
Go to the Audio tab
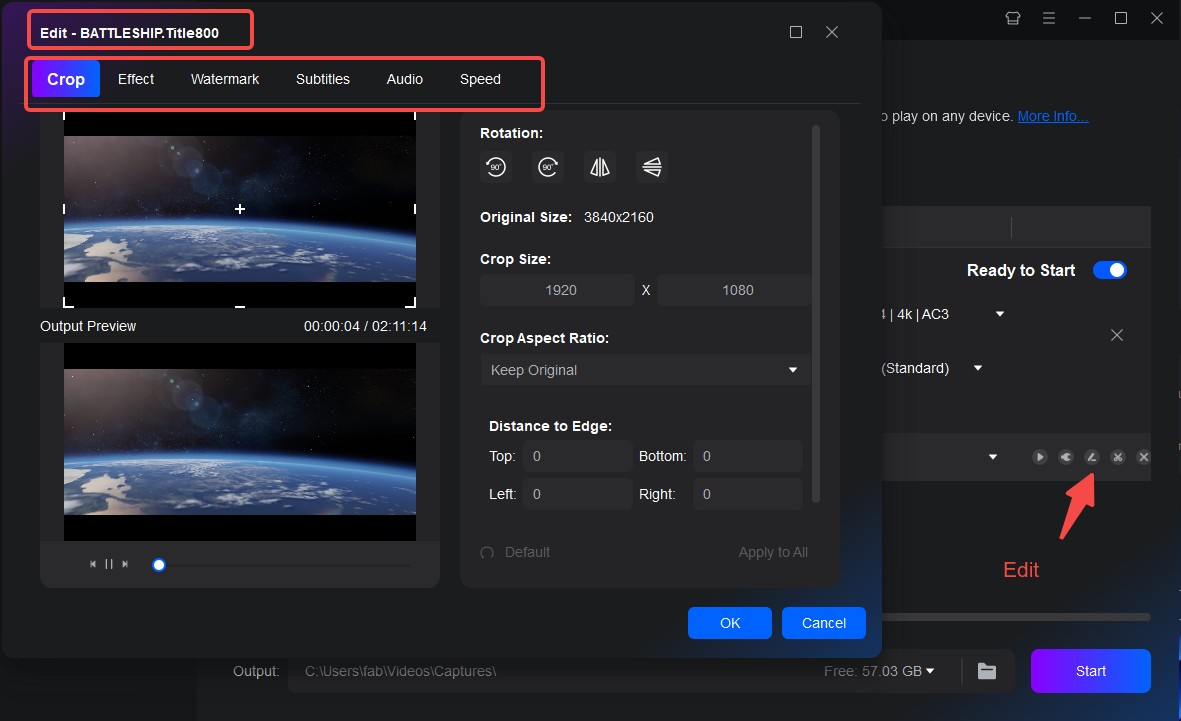coord(404,79)
